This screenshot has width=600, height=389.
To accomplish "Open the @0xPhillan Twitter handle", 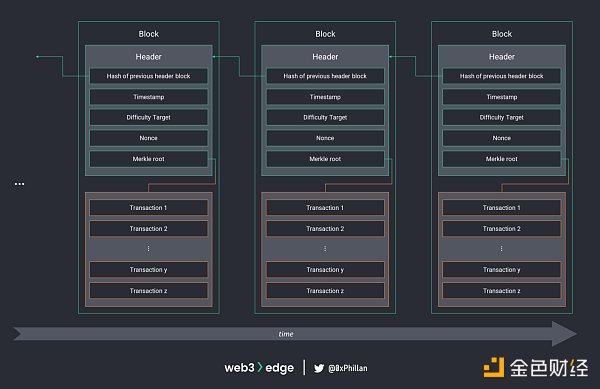I will point(348,368).
